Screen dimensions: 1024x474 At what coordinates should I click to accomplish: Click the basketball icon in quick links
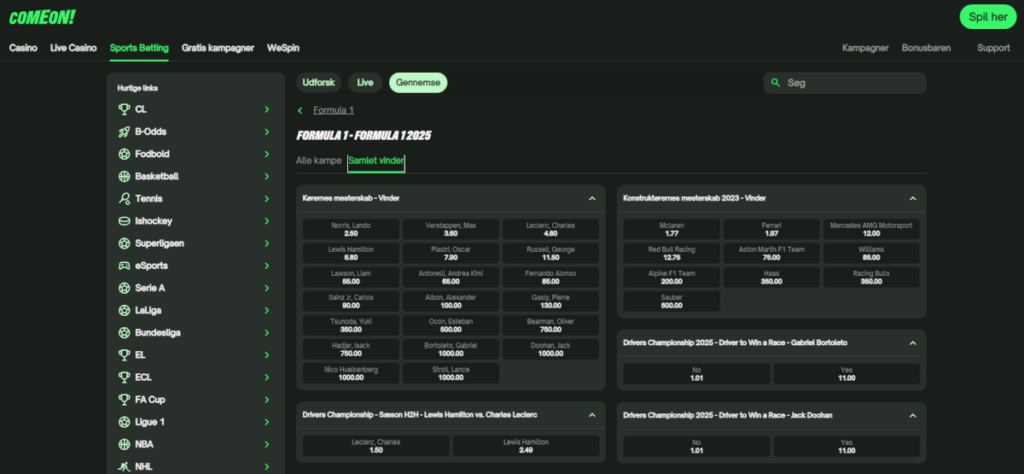(124, 176)
